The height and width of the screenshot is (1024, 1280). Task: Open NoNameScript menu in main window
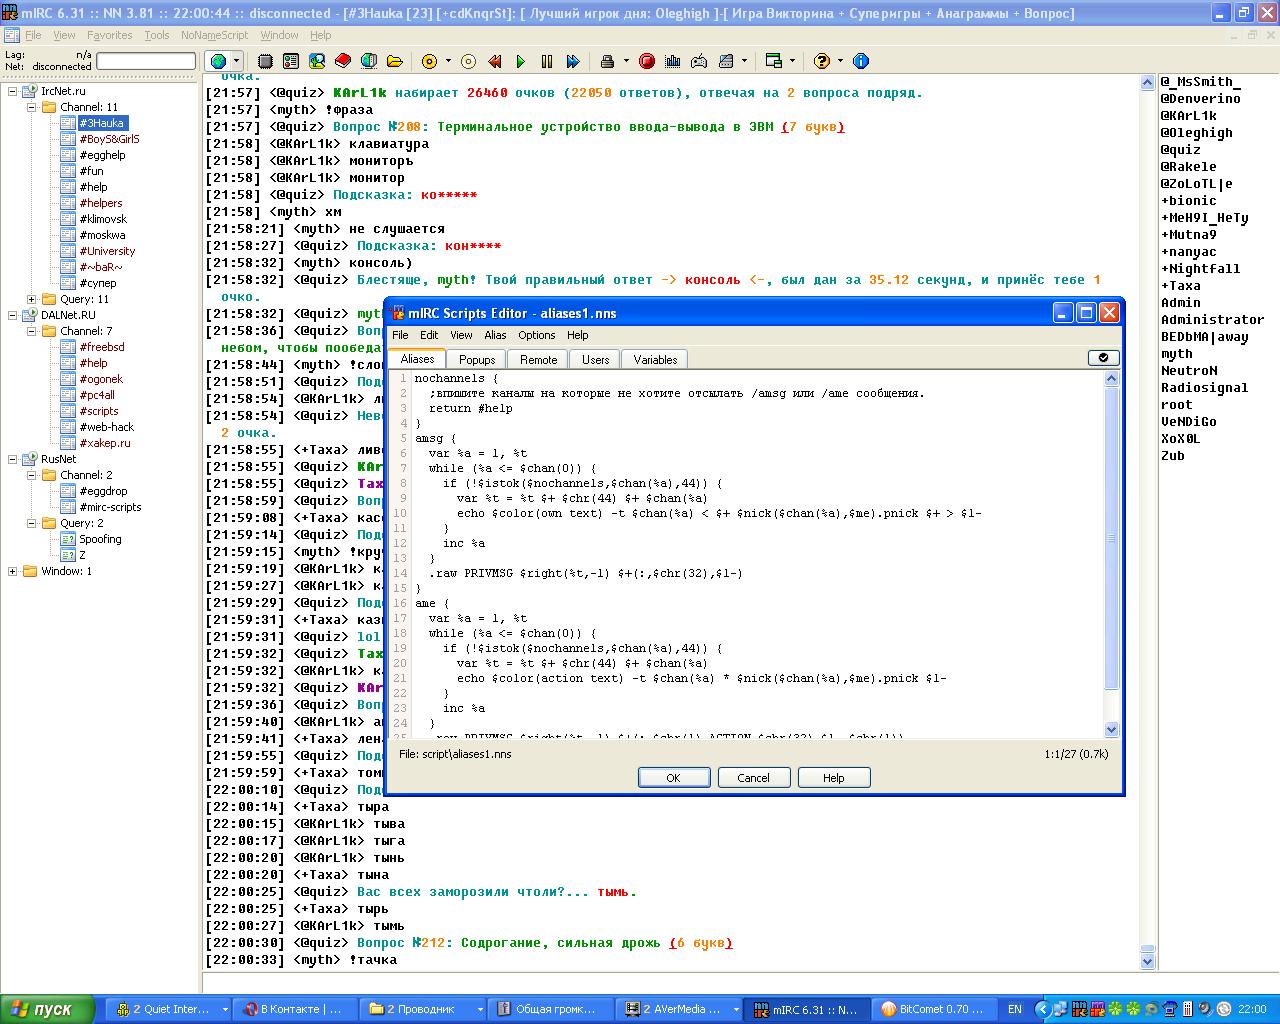(214, 35)
